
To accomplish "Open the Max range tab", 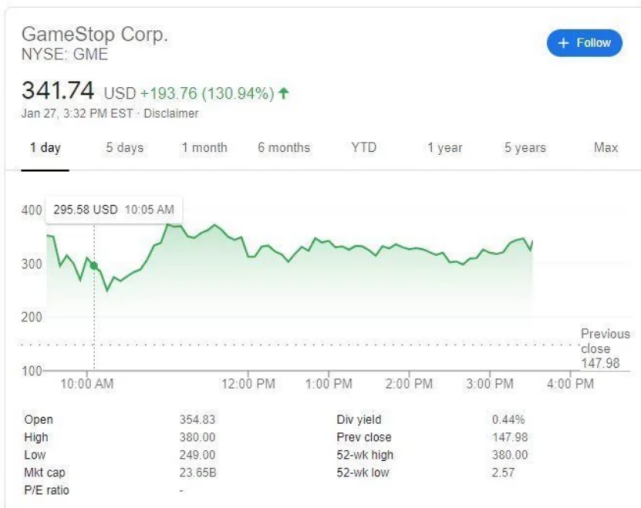I will pyautogui.click(x=606, y=148).
